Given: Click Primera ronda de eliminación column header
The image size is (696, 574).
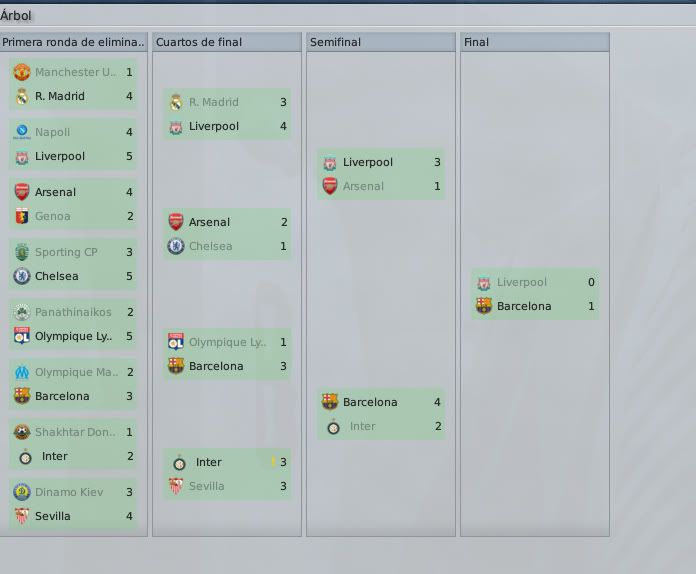Looking at the screenshot, I should tap(74, 42).
